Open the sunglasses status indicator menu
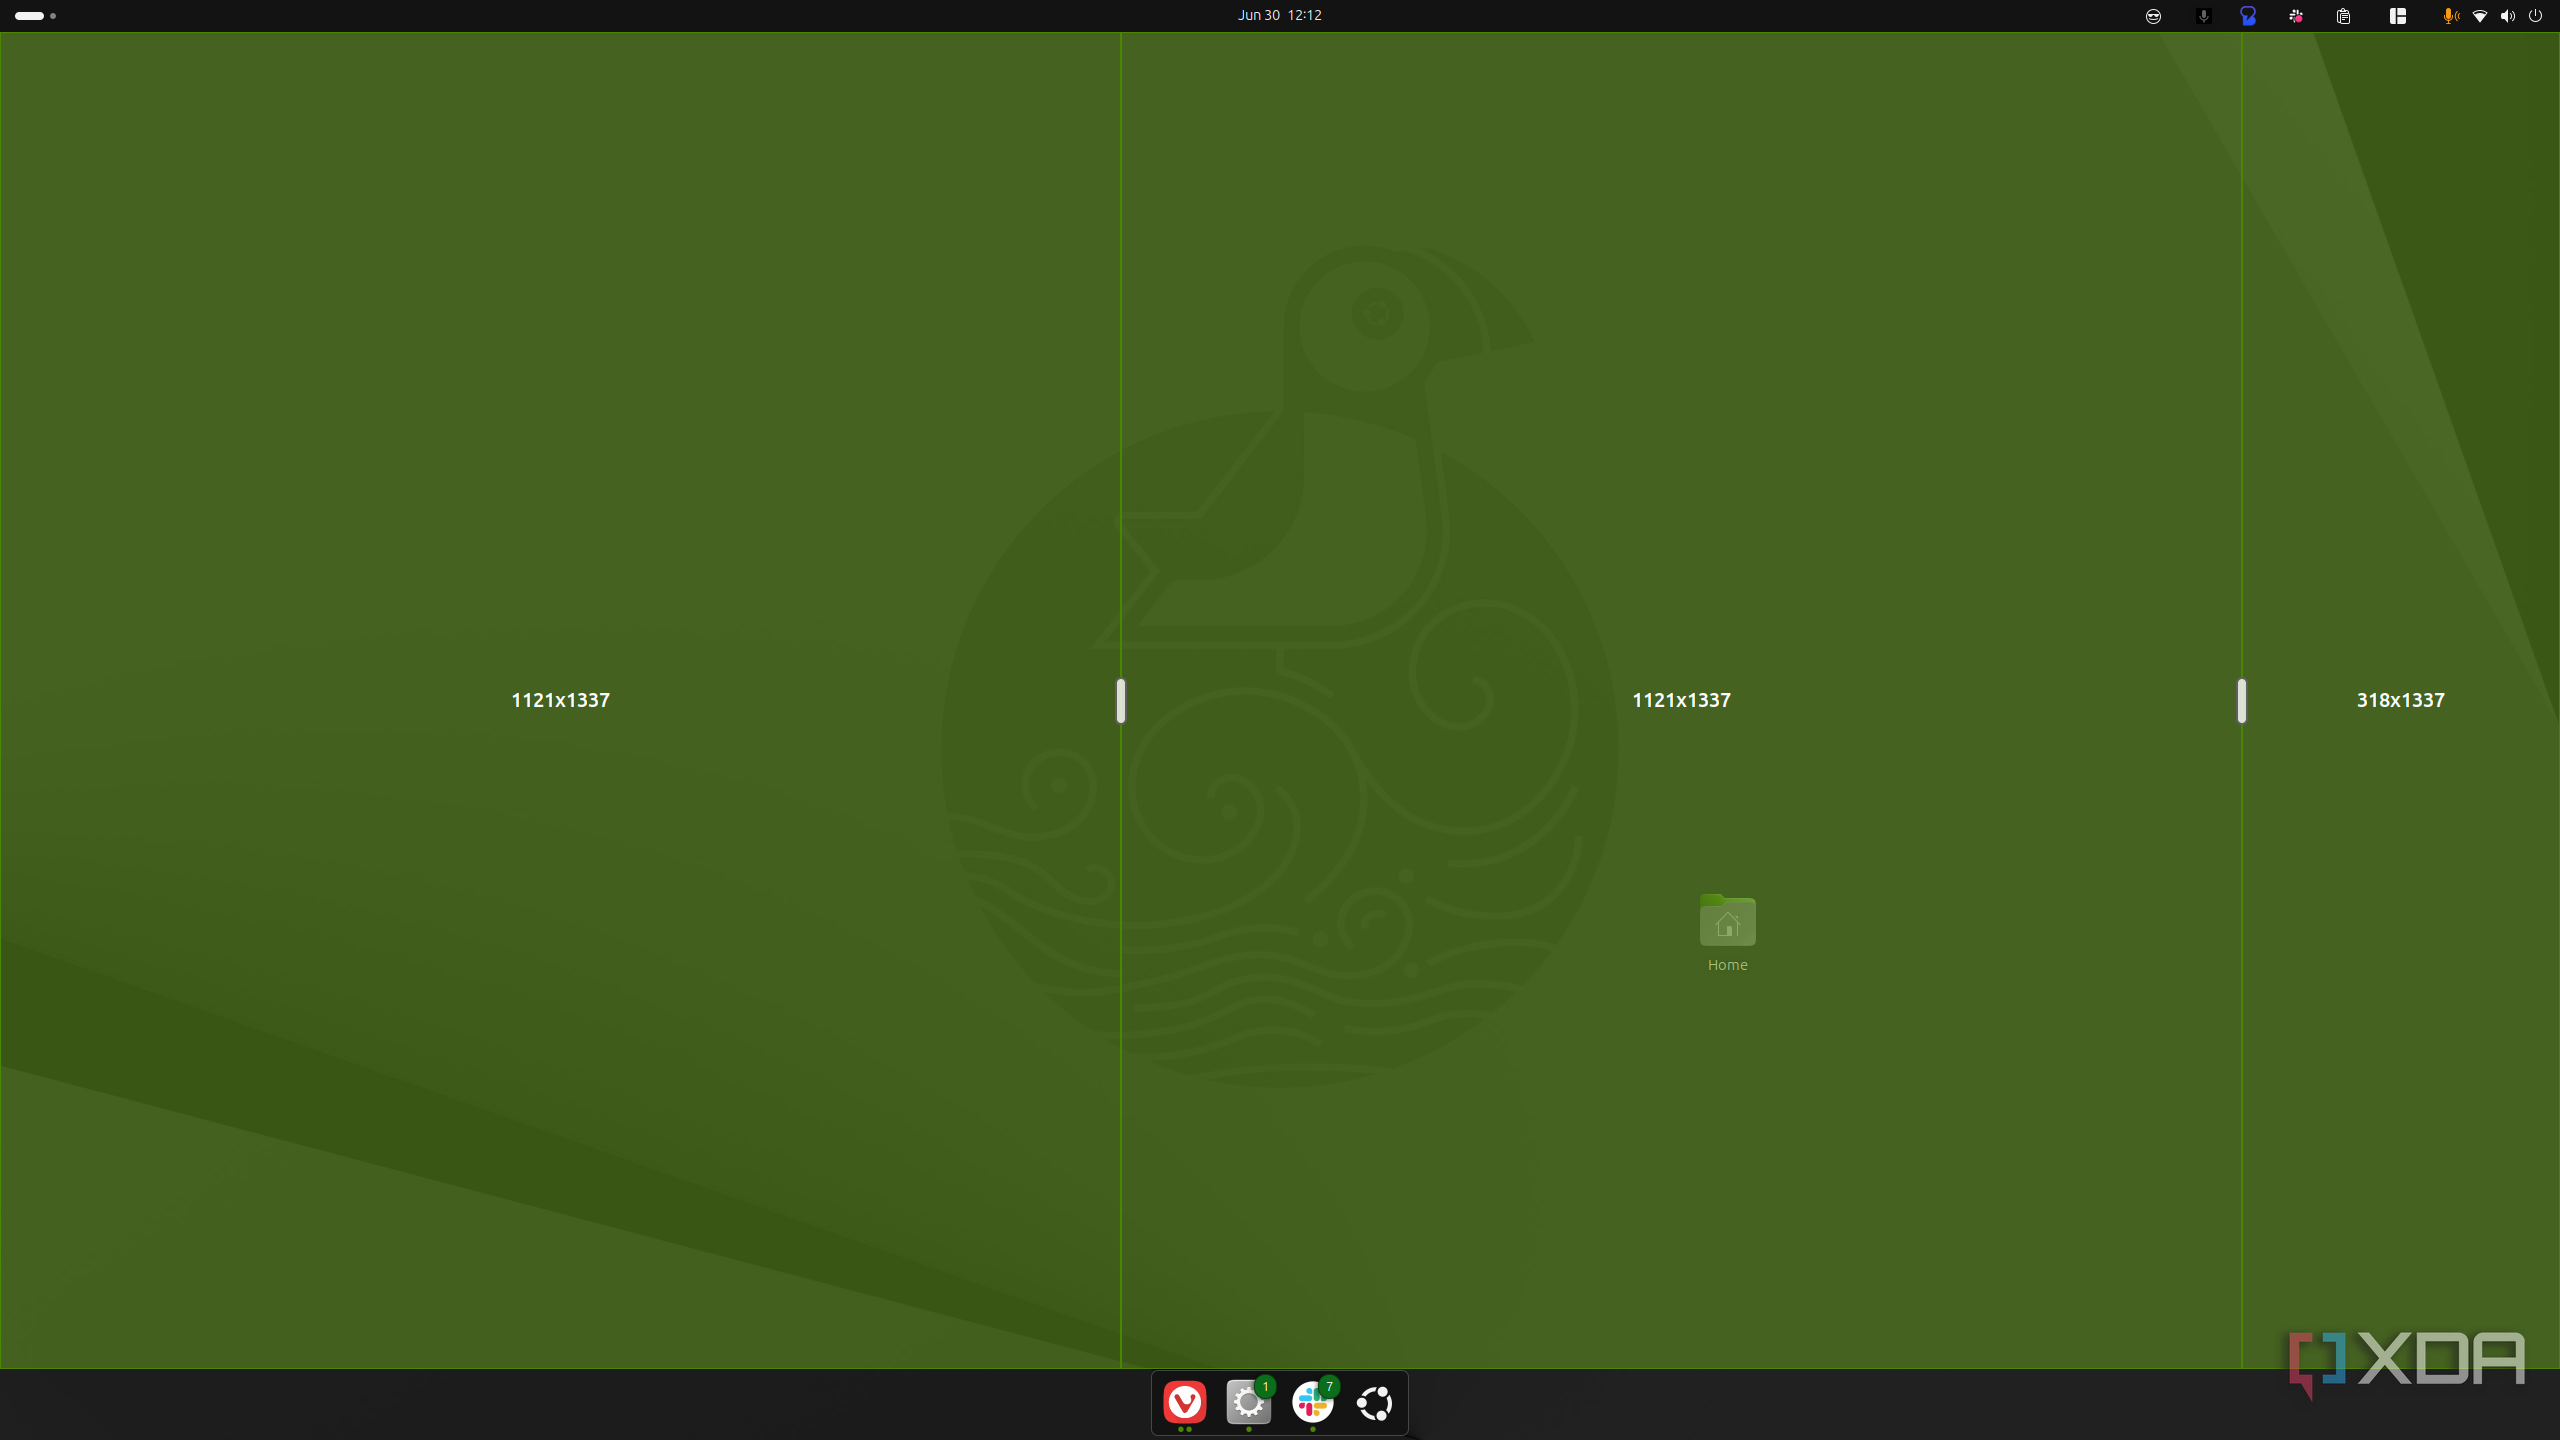Viewport: 2560px width, 1440px height. pyautogui.click(x=2153, y=16)
